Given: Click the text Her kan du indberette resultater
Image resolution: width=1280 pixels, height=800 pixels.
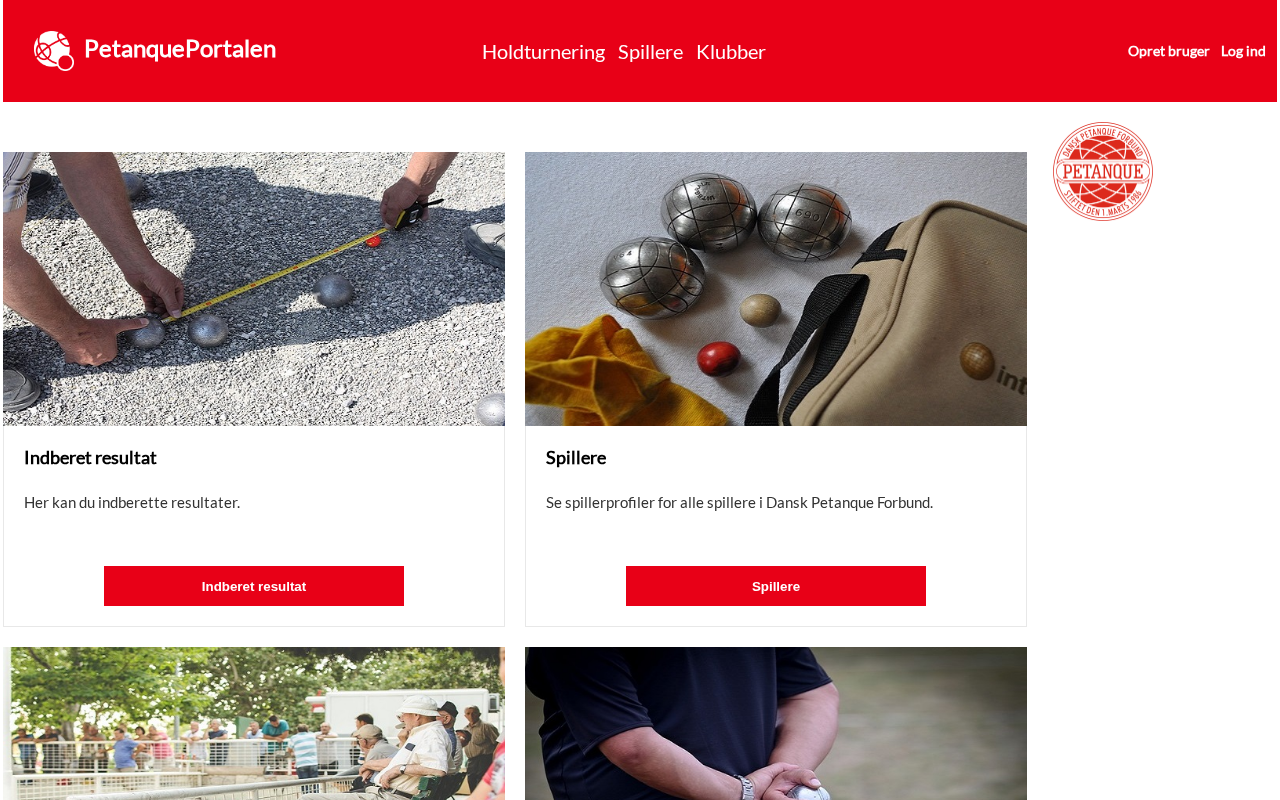Looking at the screenshot, I should coord(132,502).
